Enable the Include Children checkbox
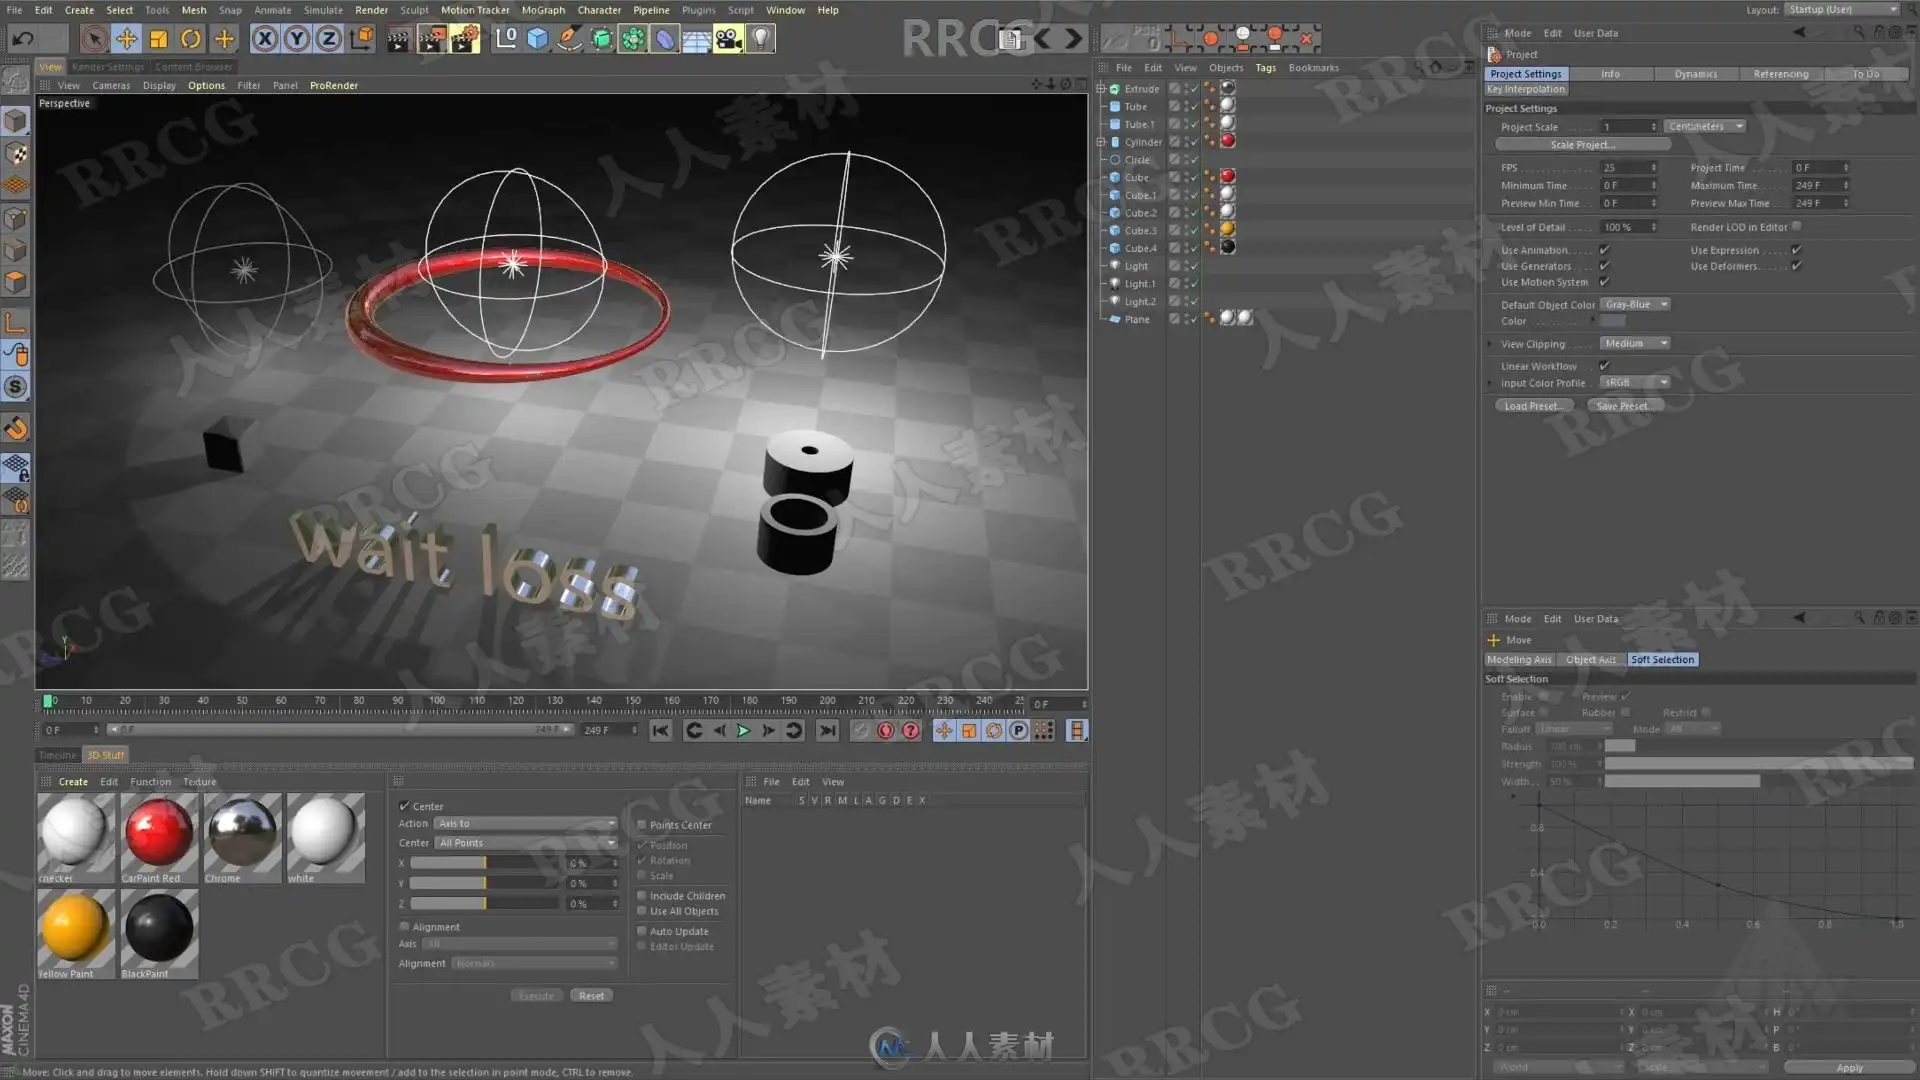The width and height of the screenshot is (1920, 1080). 642,896
